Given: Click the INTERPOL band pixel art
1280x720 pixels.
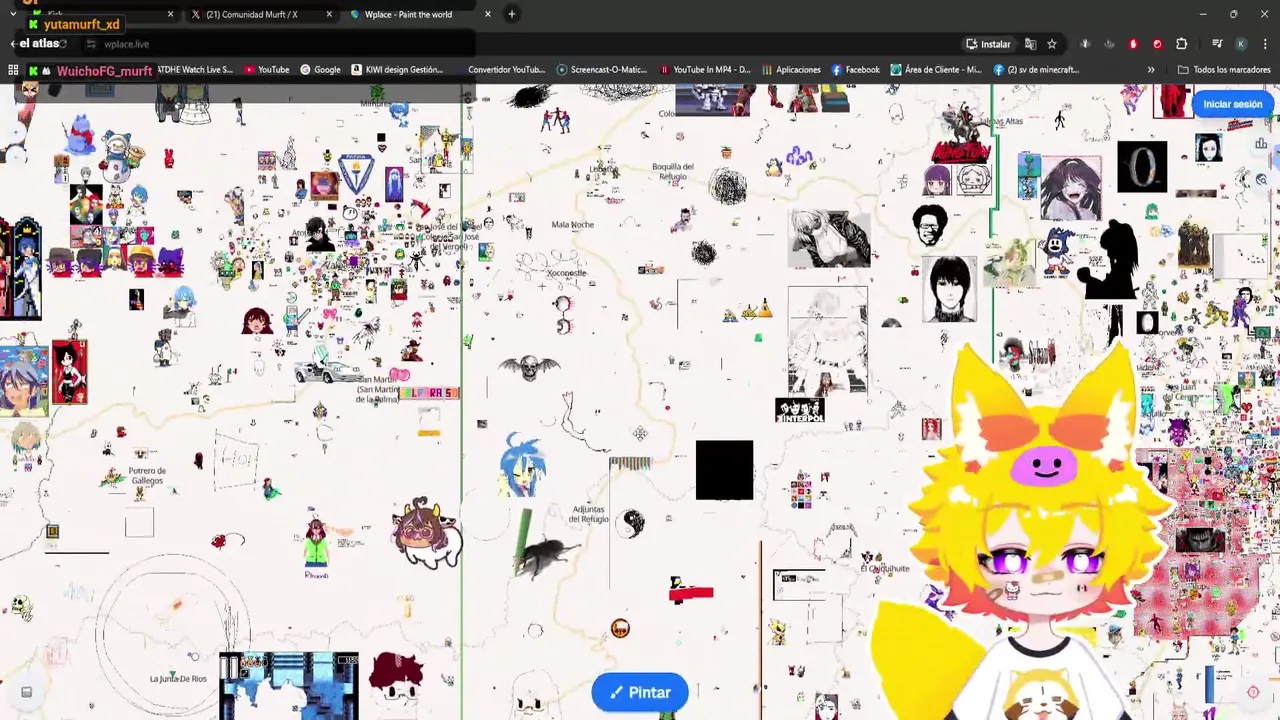Looking at the screenshot, I should (799, 410).
